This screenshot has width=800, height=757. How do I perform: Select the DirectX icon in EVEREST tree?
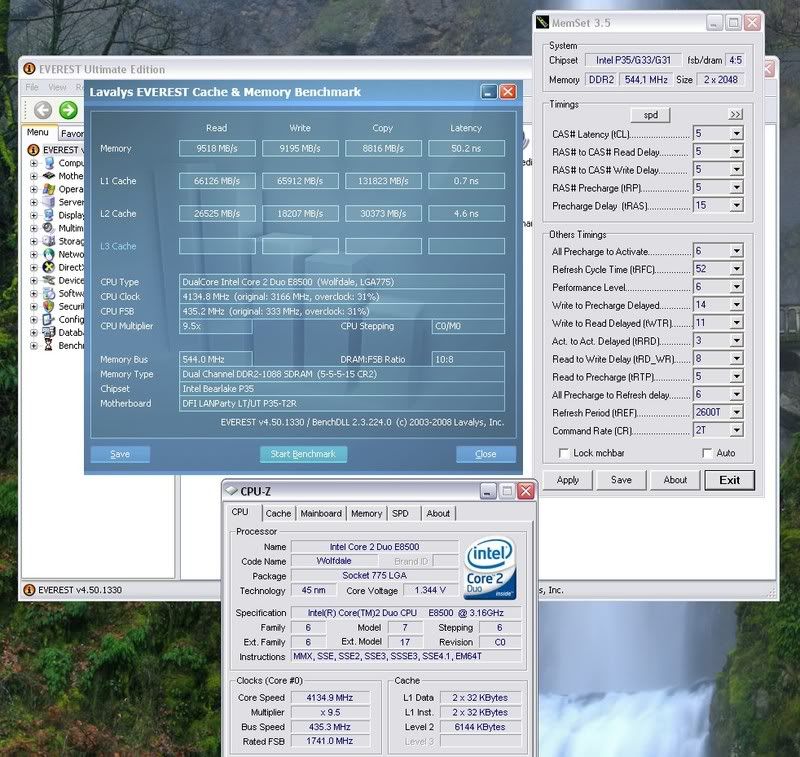coord(49,268)
